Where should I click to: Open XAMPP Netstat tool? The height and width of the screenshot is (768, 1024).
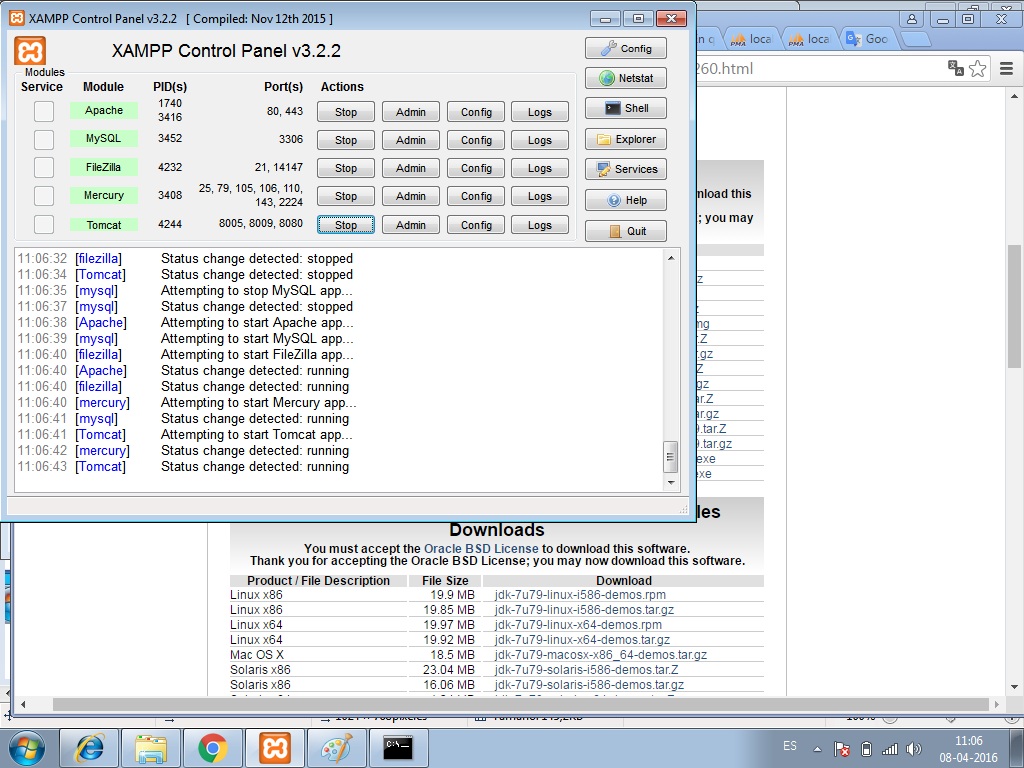pos(626,78)
